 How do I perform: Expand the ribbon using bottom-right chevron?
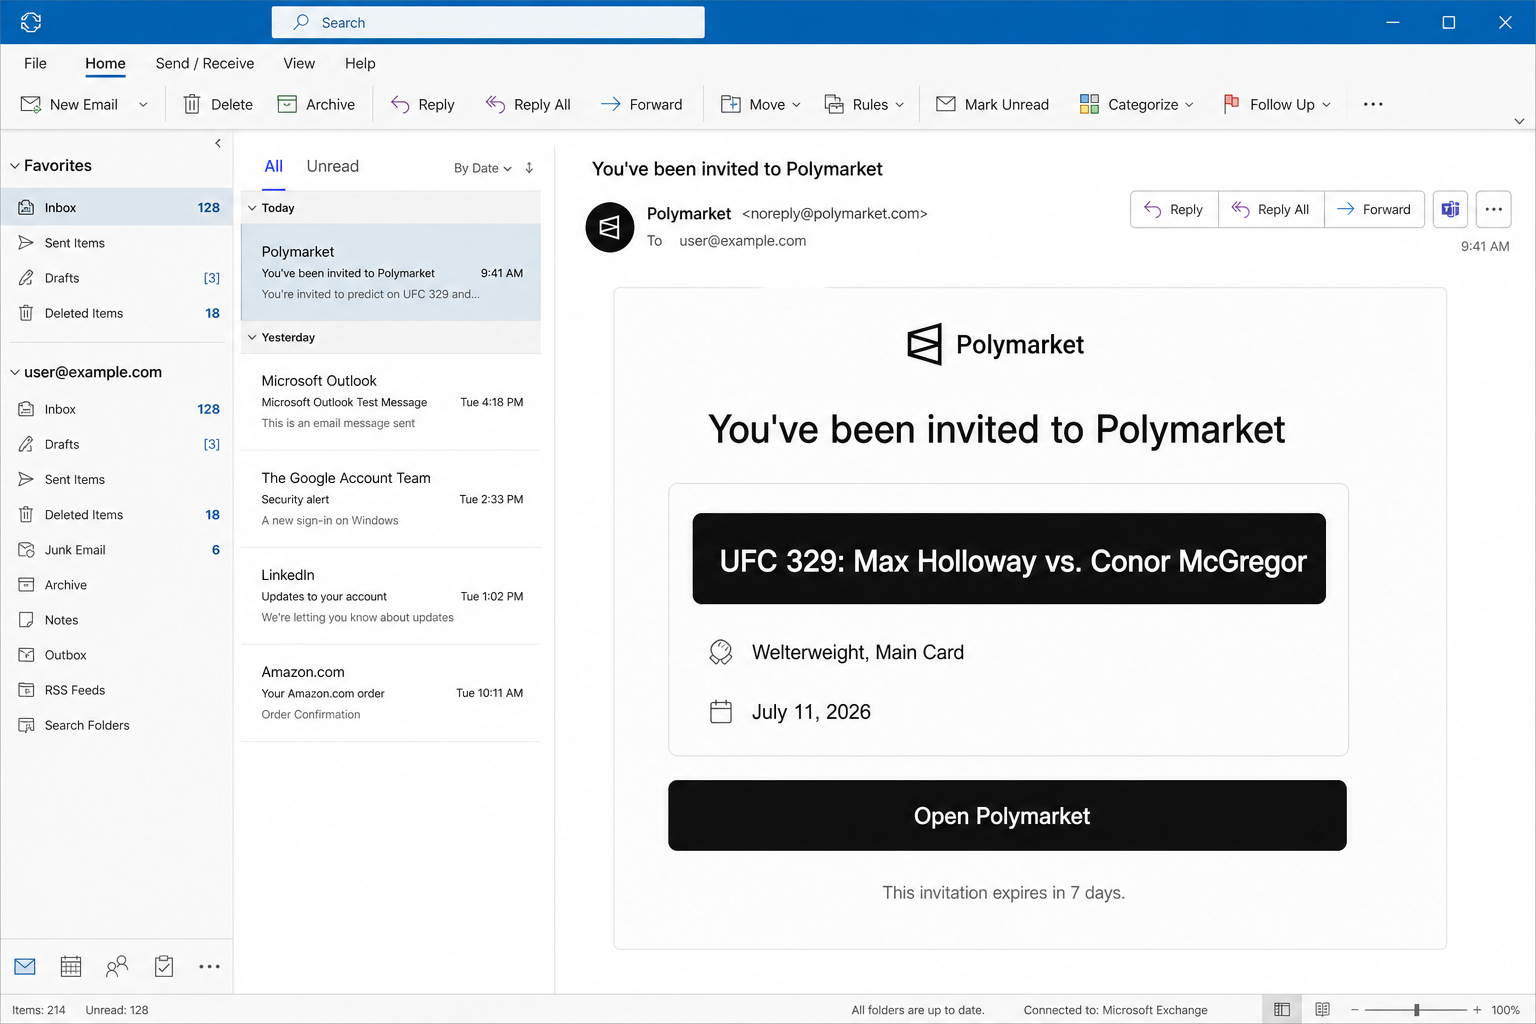pos(1519,121)
